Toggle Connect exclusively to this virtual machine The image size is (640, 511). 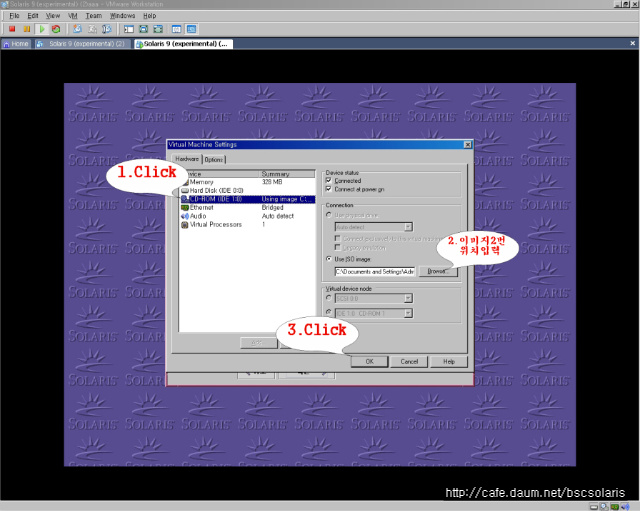click(x=338, y=238)
